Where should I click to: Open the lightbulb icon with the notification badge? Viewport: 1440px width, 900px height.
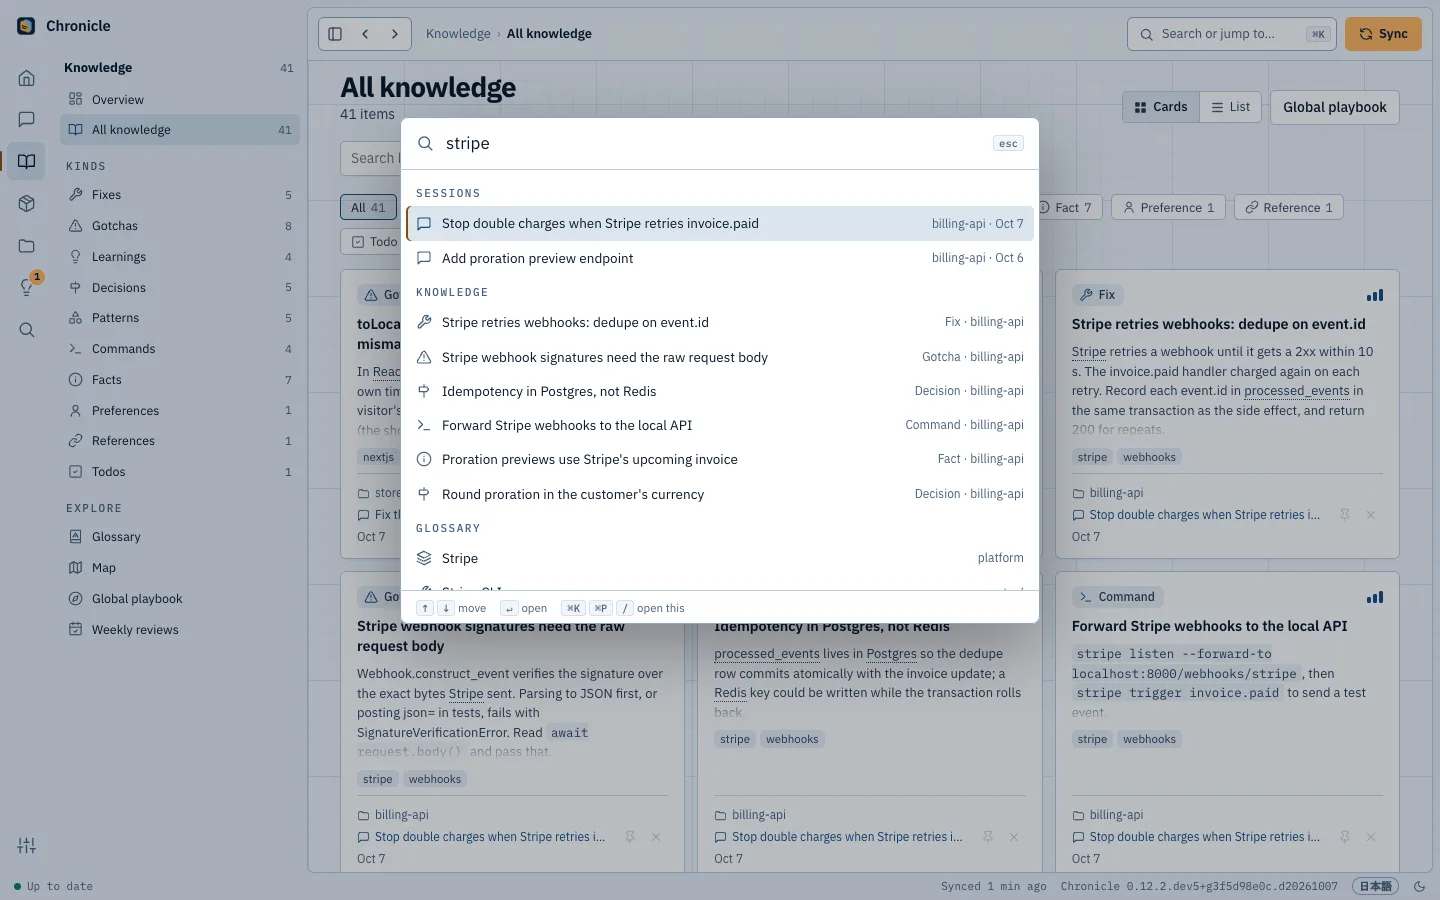point(27,288)
